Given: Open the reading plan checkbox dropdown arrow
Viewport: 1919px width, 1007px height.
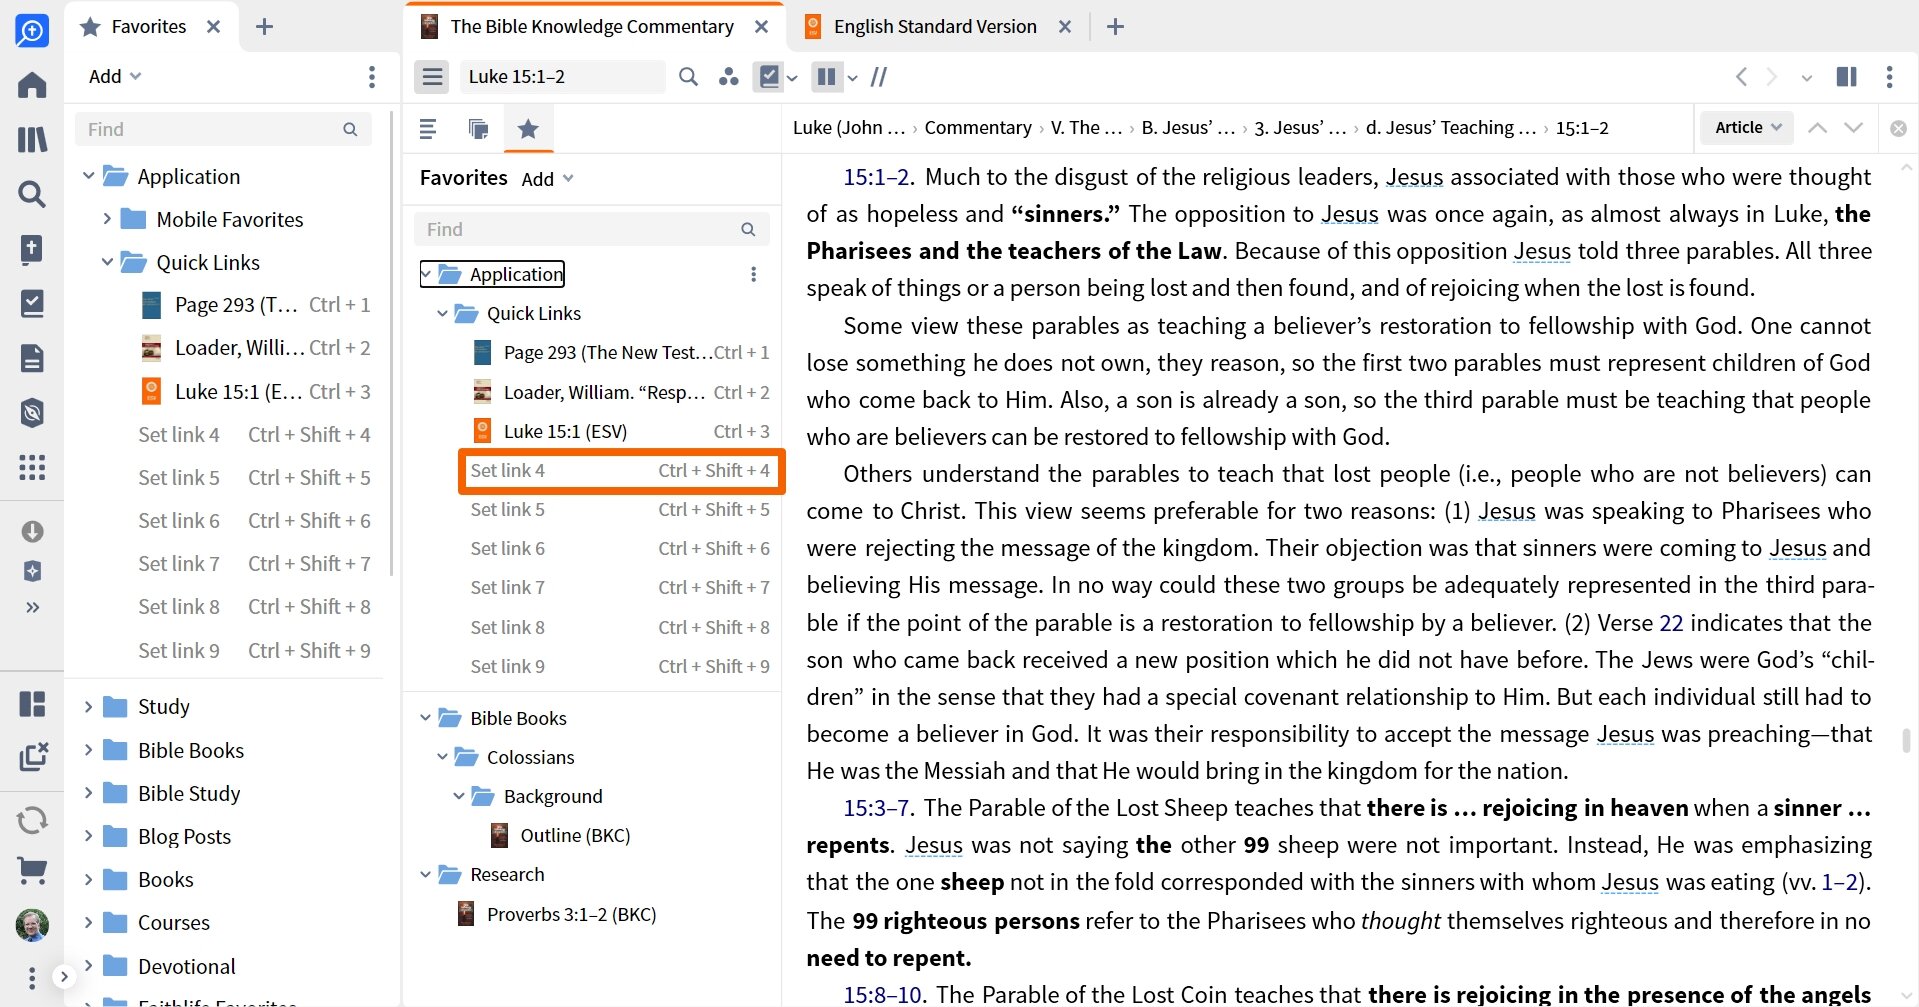Looking at the screenshot, I should pyautogui.click(x=792, y=78).
